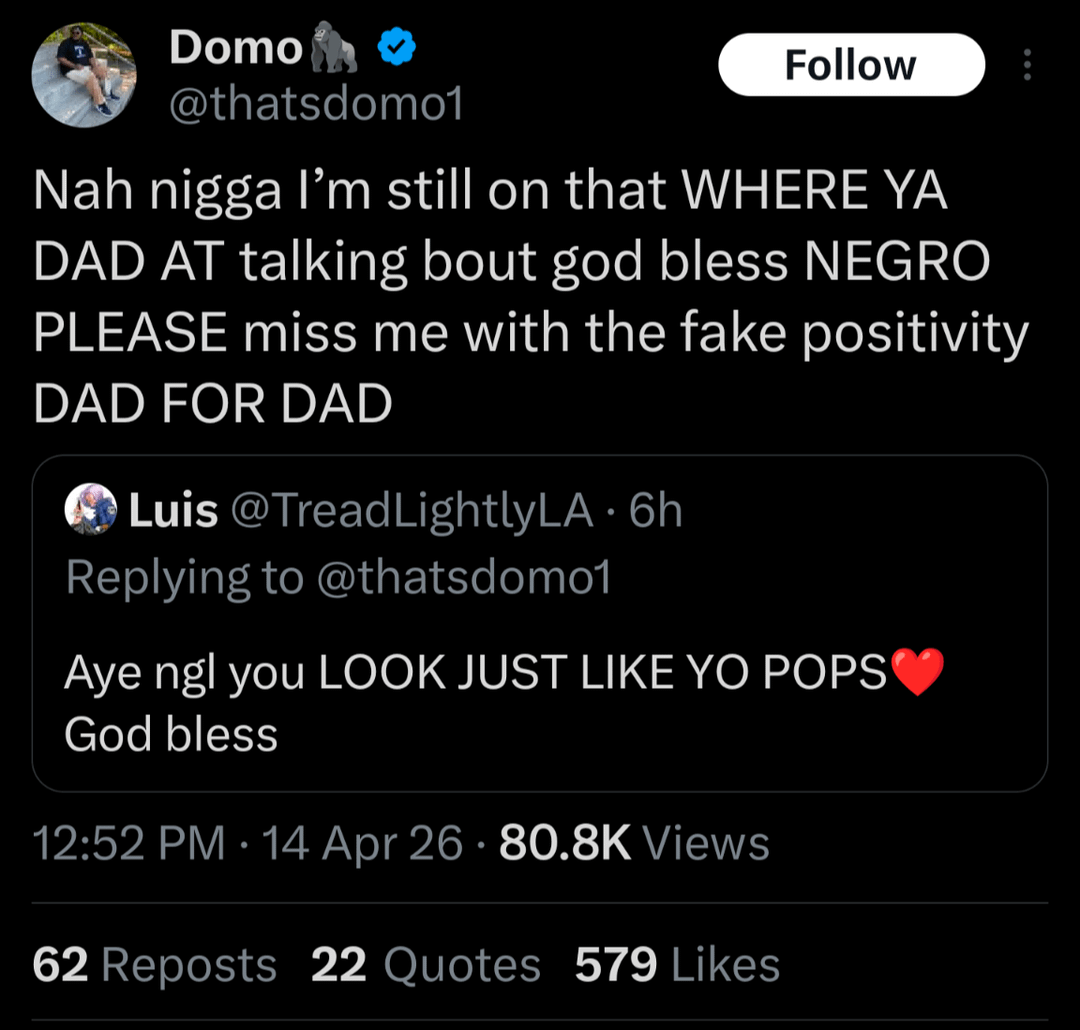
Task: Click the 14 Apr 26 date
Action: 362,844
